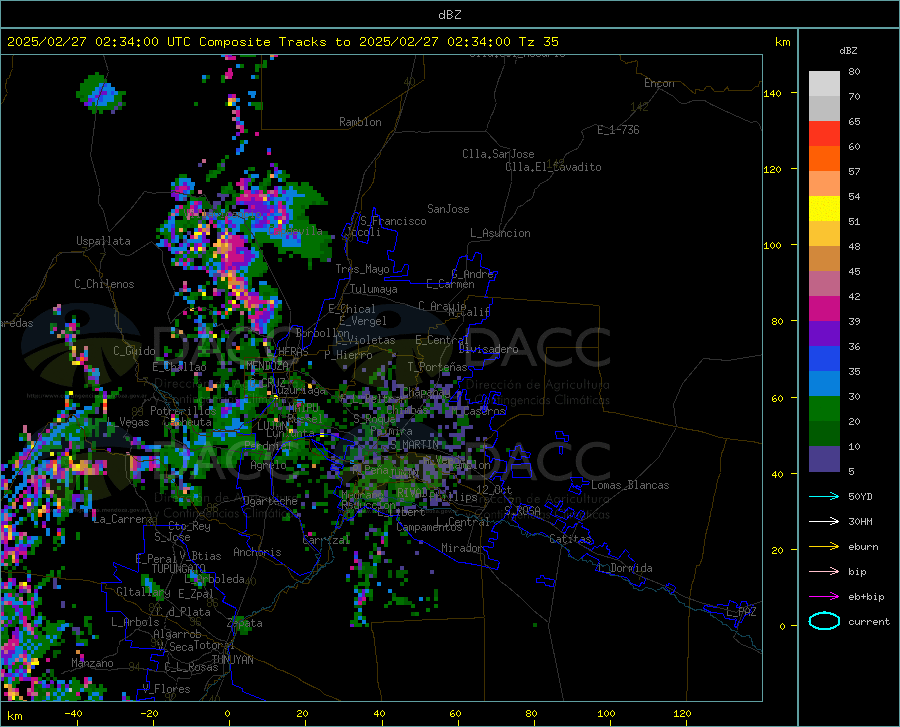900x727 pixels.
Task: Click the pink bip arrow legend icon
Action: coord(824,572)
